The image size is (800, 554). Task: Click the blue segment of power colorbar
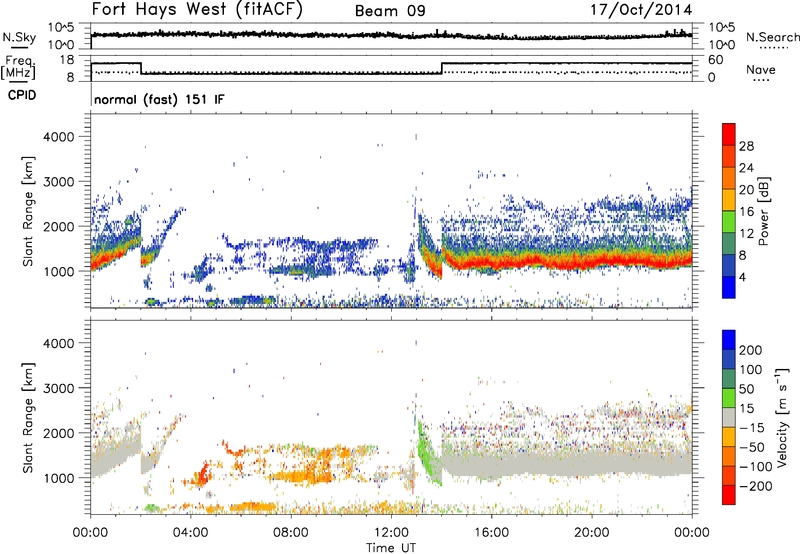click(729, 287)
